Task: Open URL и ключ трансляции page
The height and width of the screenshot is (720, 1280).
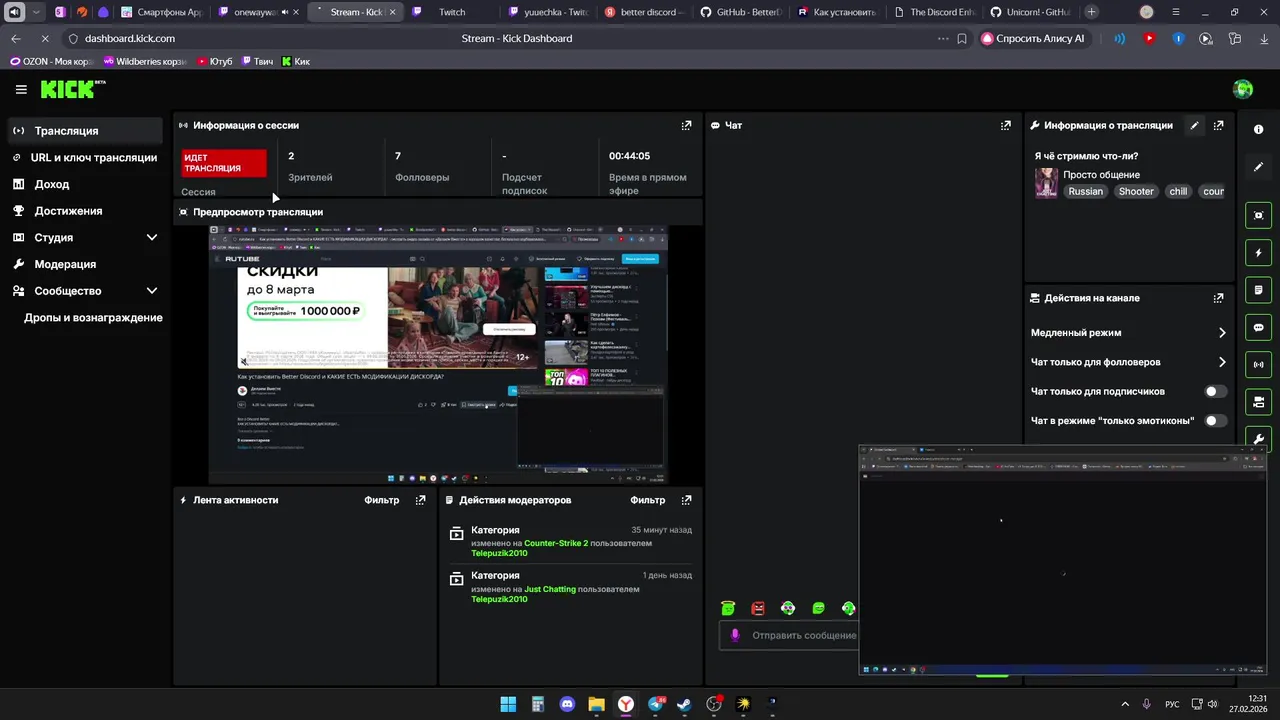Action: [x=84, y=158]
